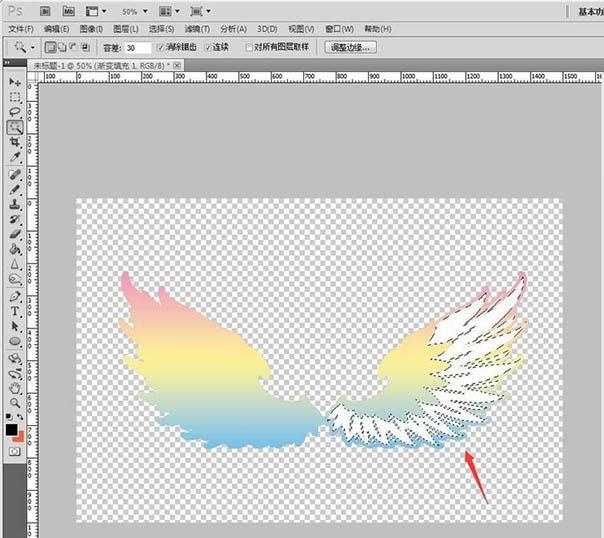
Task: Select the History Brush tool
Action: 15,220
